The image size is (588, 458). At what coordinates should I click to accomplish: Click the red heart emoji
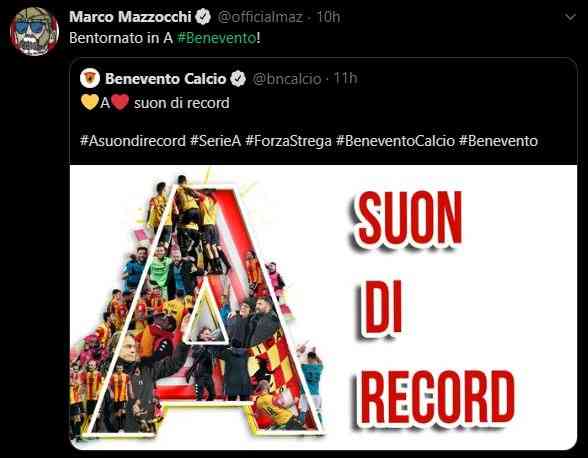coord(120,102)
